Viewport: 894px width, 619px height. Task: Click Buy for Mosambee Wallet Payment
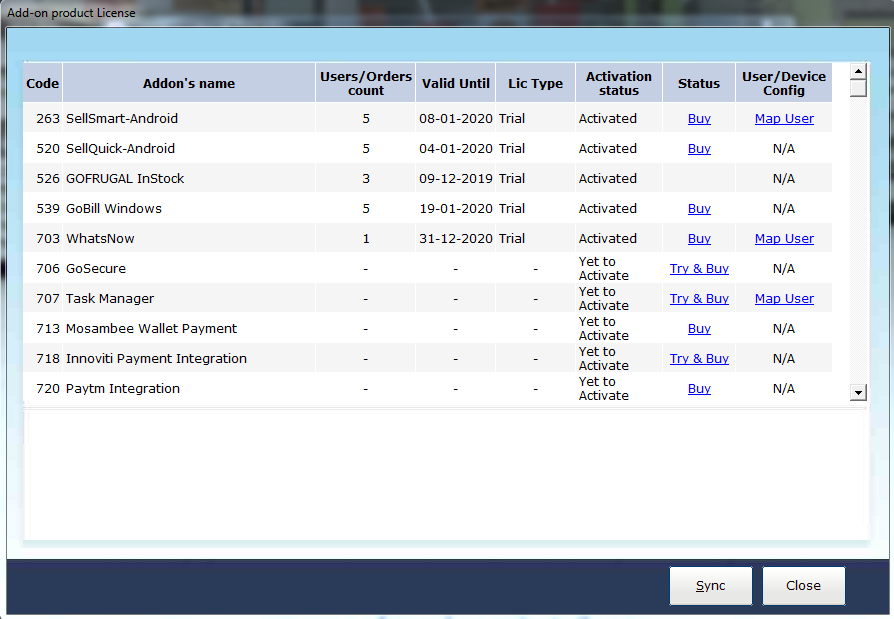(699, 329)
